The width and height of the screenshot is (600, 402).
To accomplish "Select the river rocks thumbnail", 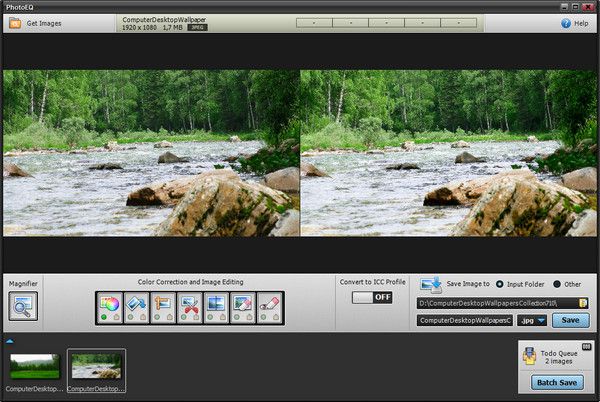I will tap(96, 366).
